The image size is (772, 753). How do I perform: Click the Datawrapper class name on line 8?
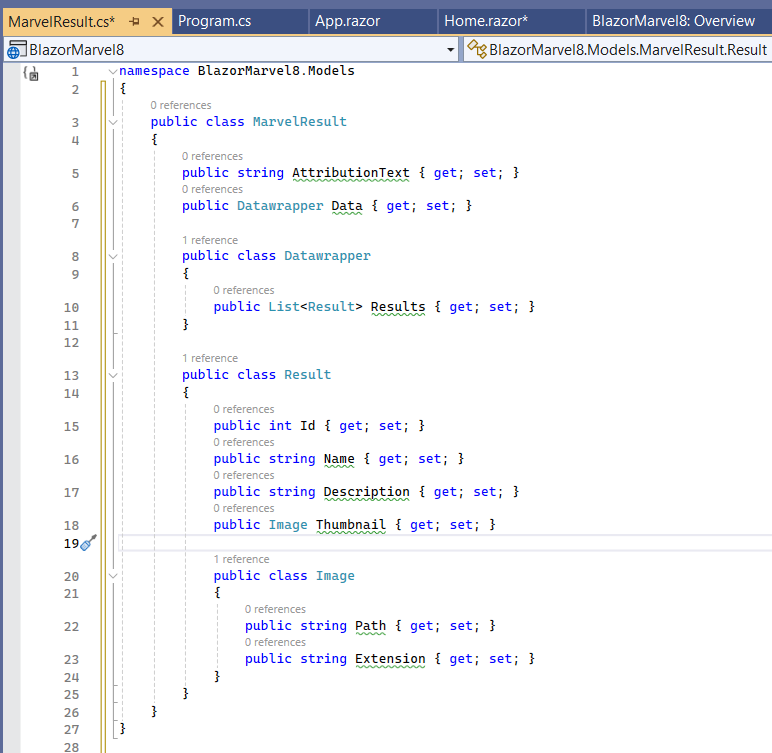327,256
